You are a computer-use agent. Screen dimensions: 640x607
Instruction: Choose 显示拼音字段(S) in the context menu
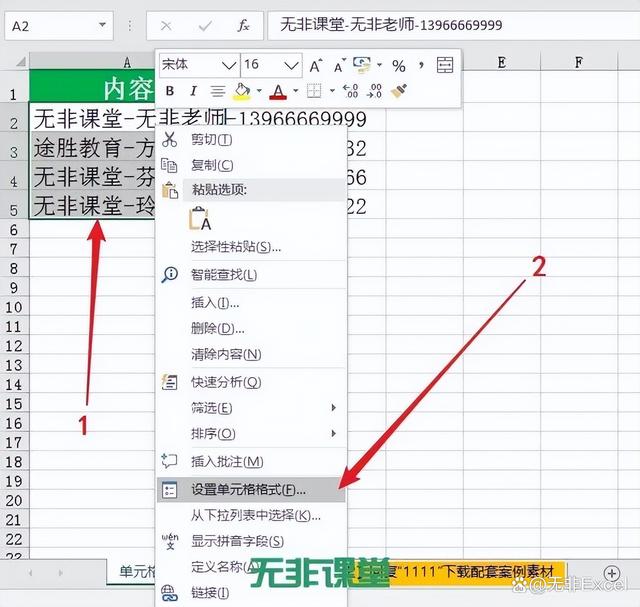point(251,541)
